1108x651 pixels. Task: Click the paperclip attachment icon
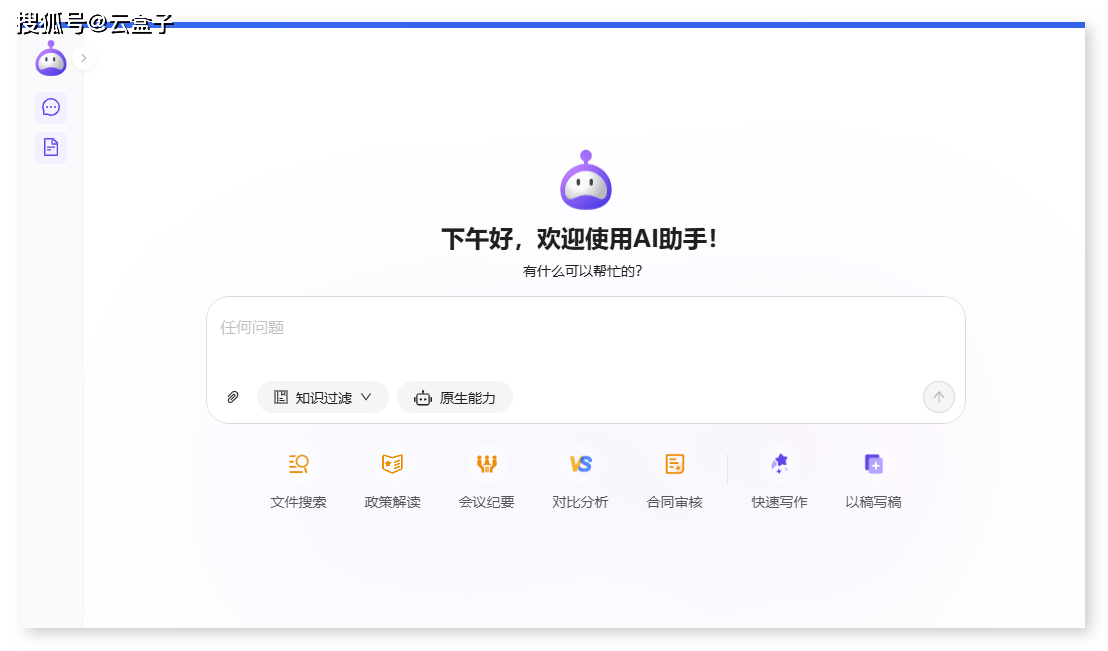click(x=233, y=397)
